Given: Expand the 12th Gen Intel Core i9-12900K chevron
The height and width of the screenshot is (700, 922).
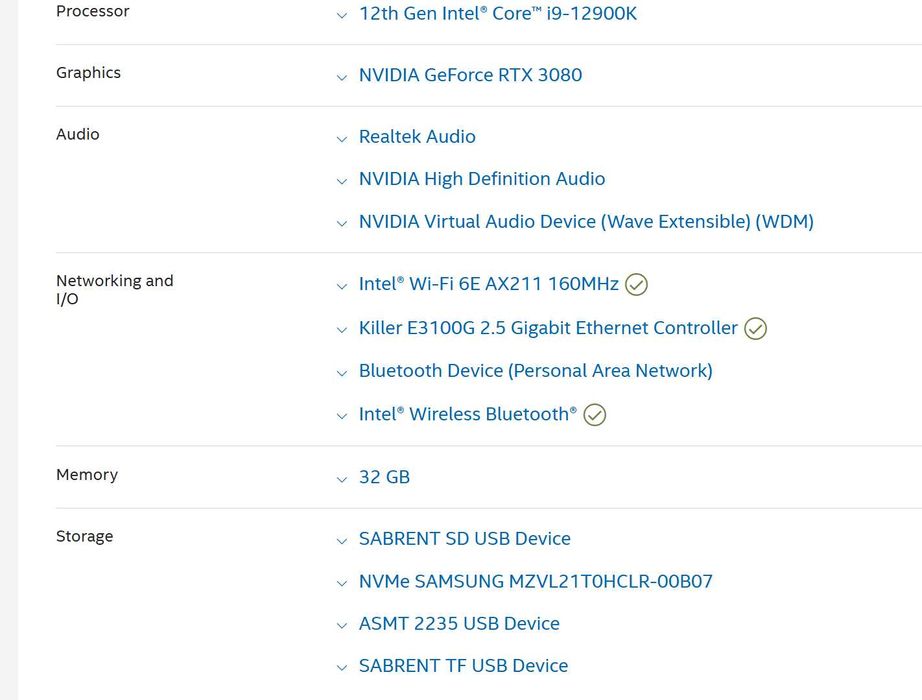Looking at the screenshot, I should (x=342, y=16).
